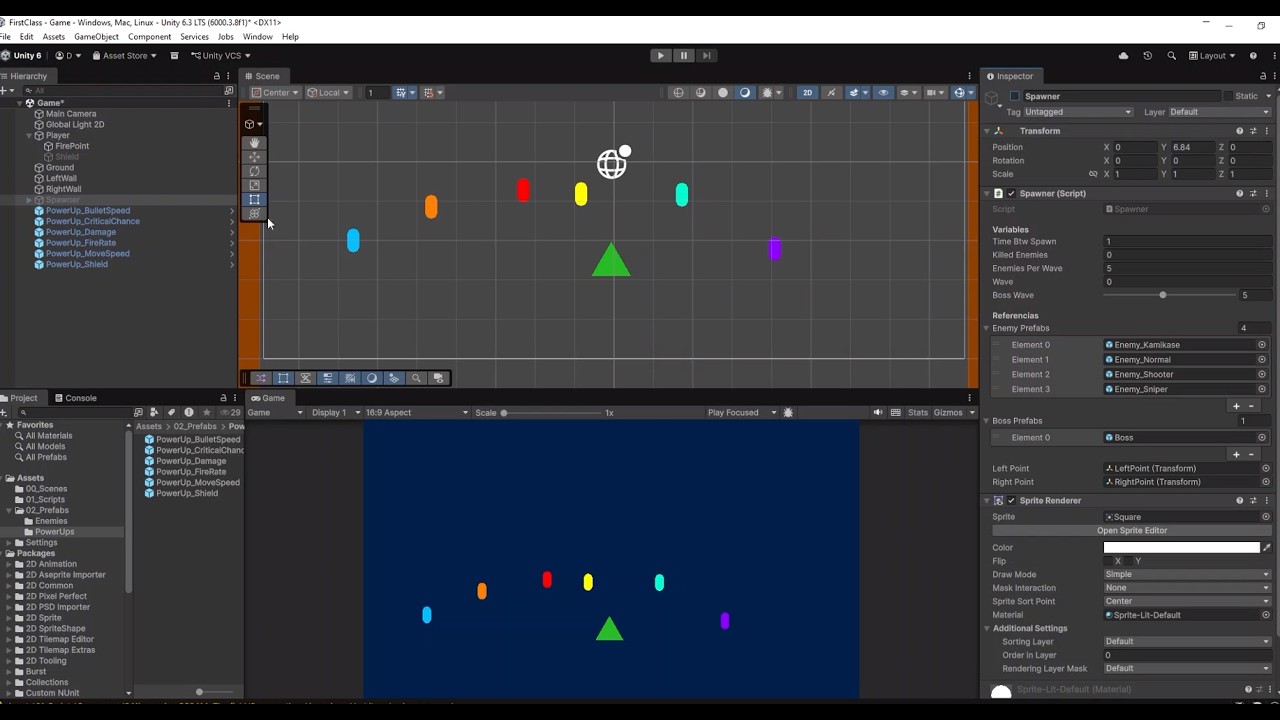The image size is (1280, 720).
Task: Open the Window menu
Action: pos(257,37)
